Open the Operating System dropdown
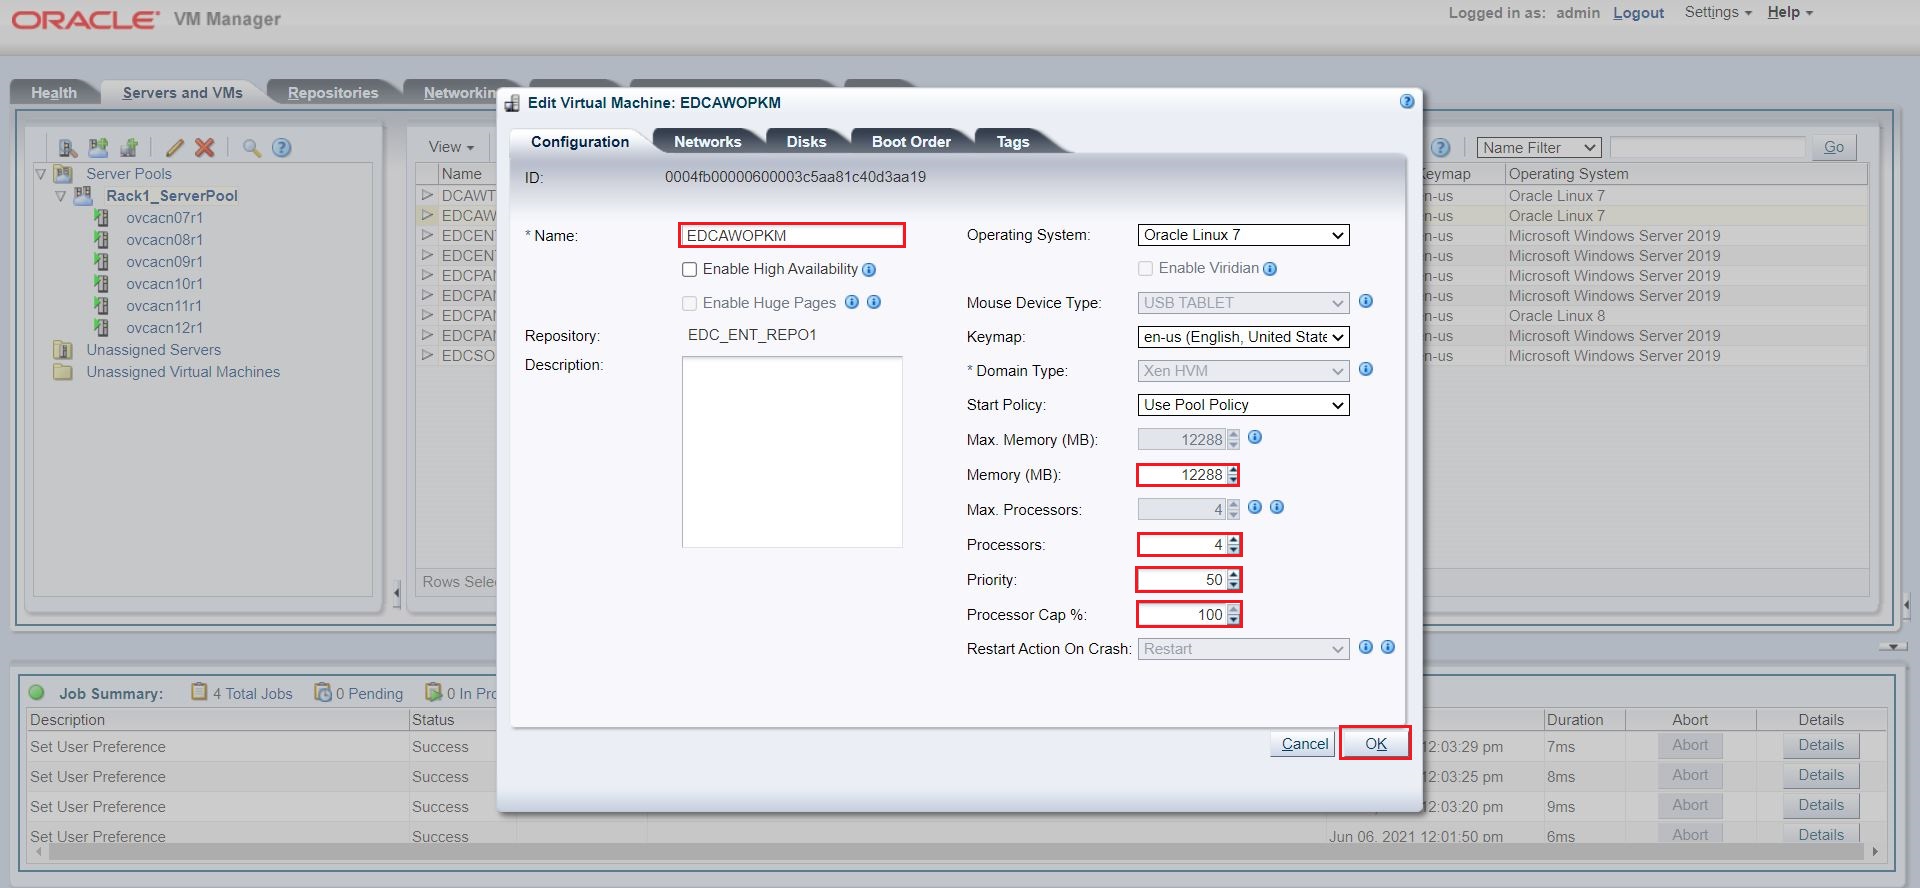Screen dimensions: 1920x888 pos(1243,235)
